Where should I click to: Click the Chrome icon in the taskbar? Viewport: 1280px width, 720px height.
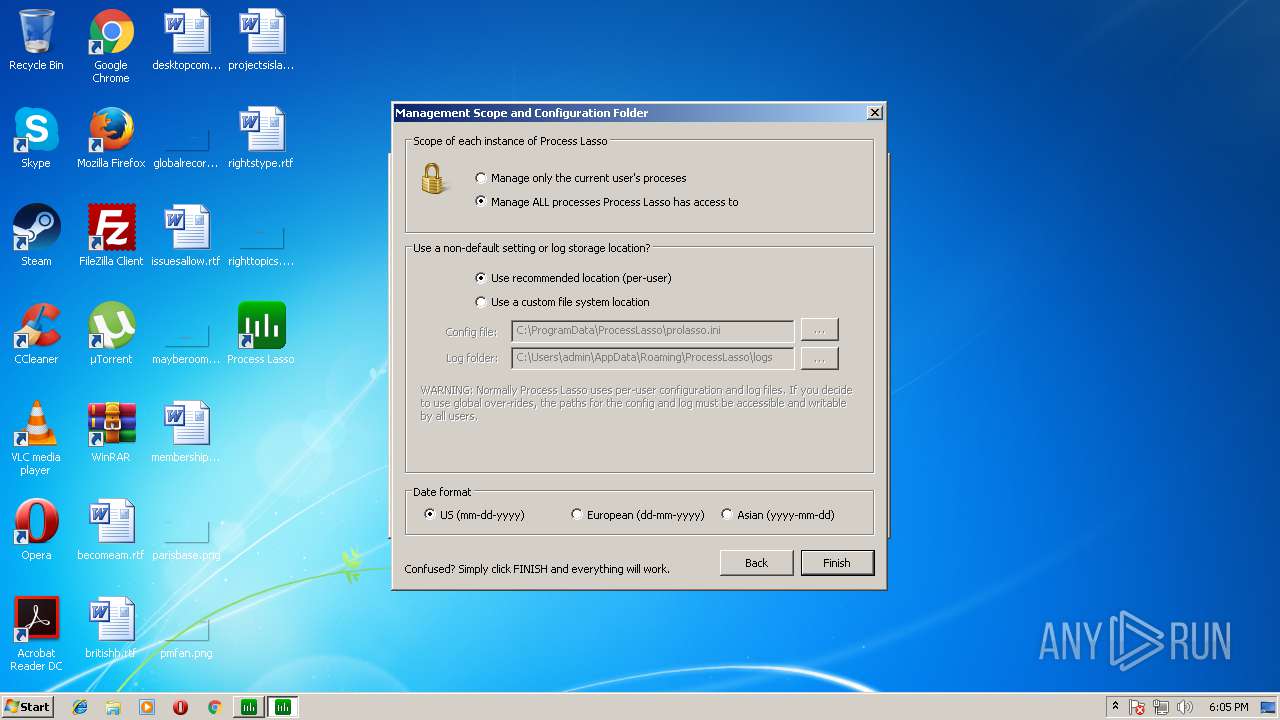(214, 707)
